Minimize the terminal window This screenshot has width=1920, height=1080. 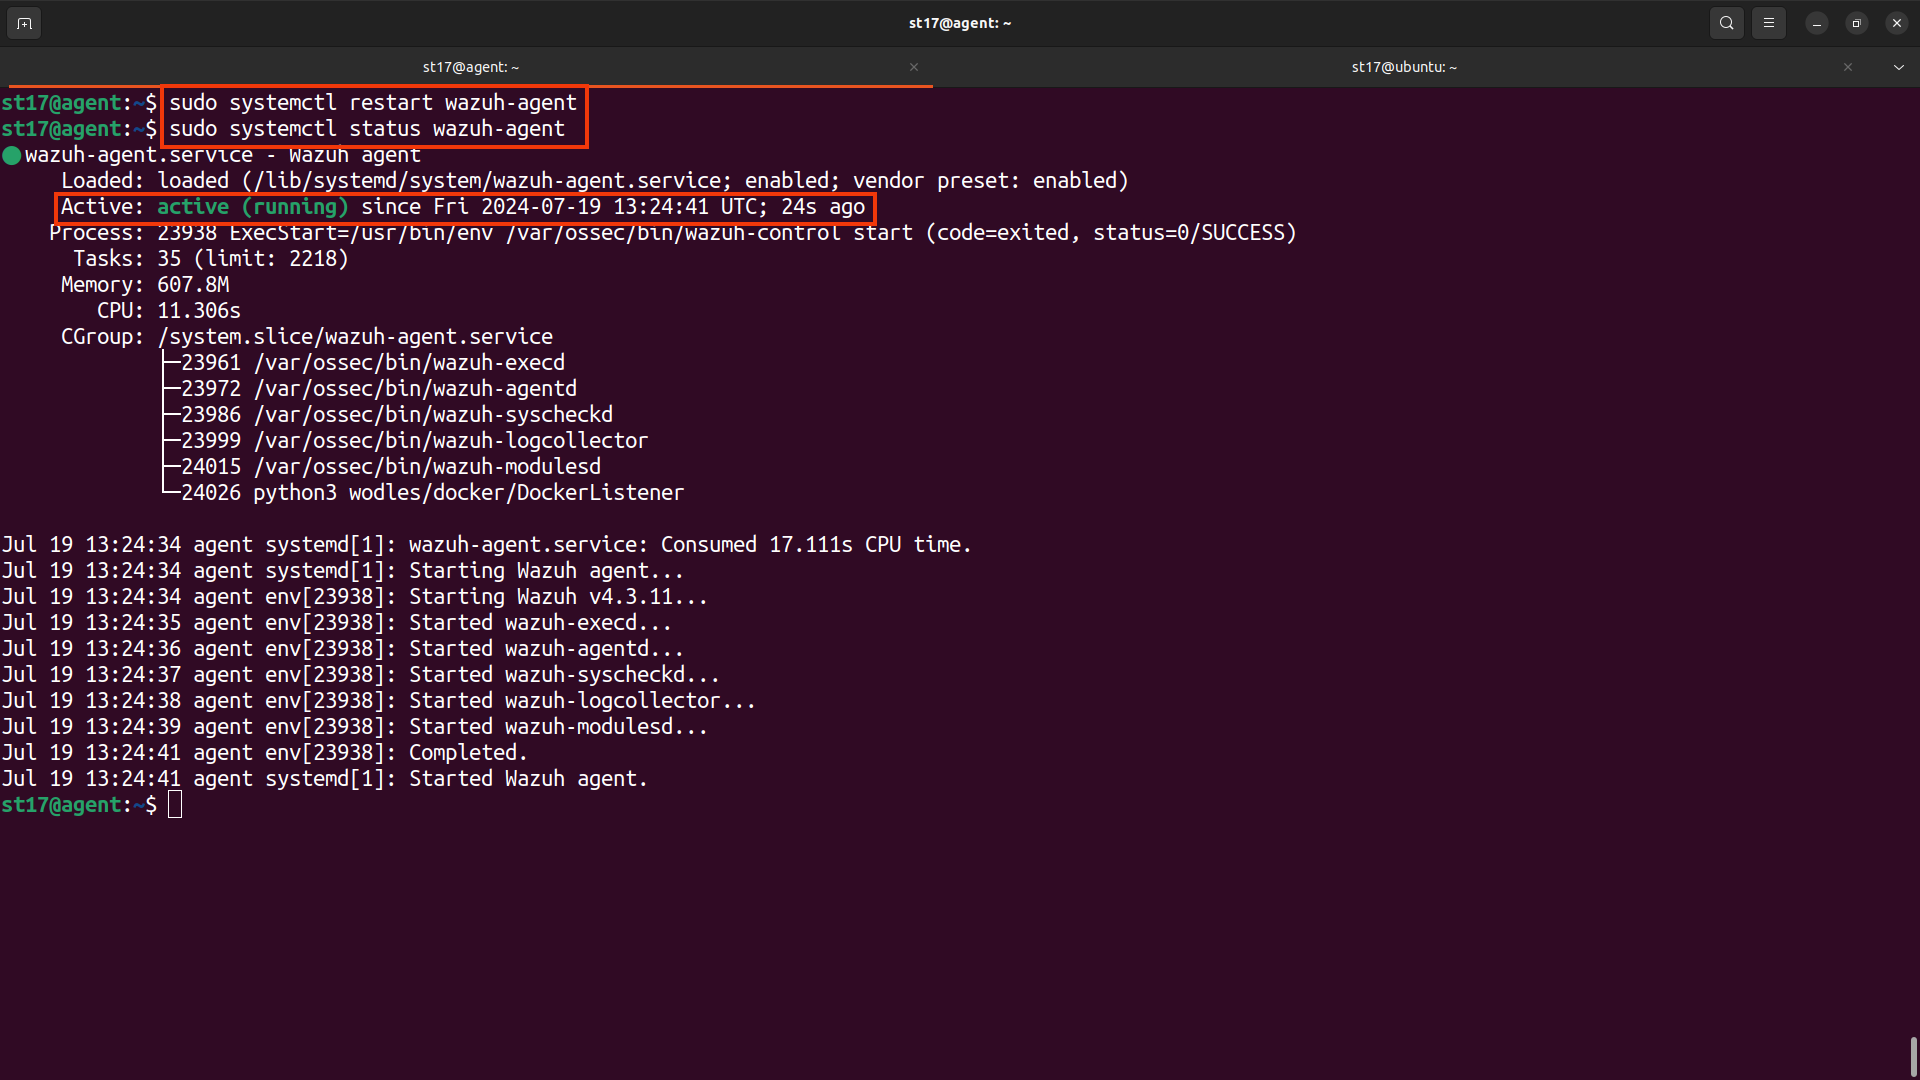click(x=1817, y=23)
